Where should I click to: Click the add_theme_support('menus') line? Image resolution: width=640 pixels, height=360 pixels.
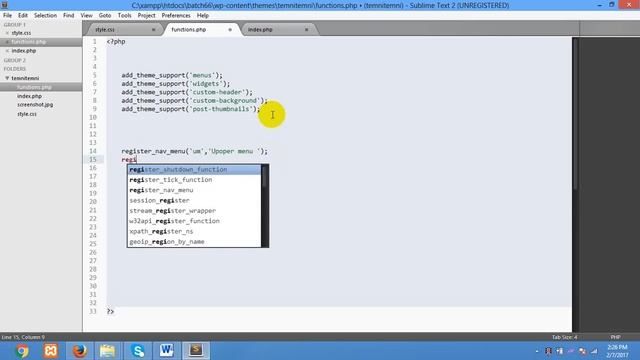pyautogui.click(x=172, y=76)
